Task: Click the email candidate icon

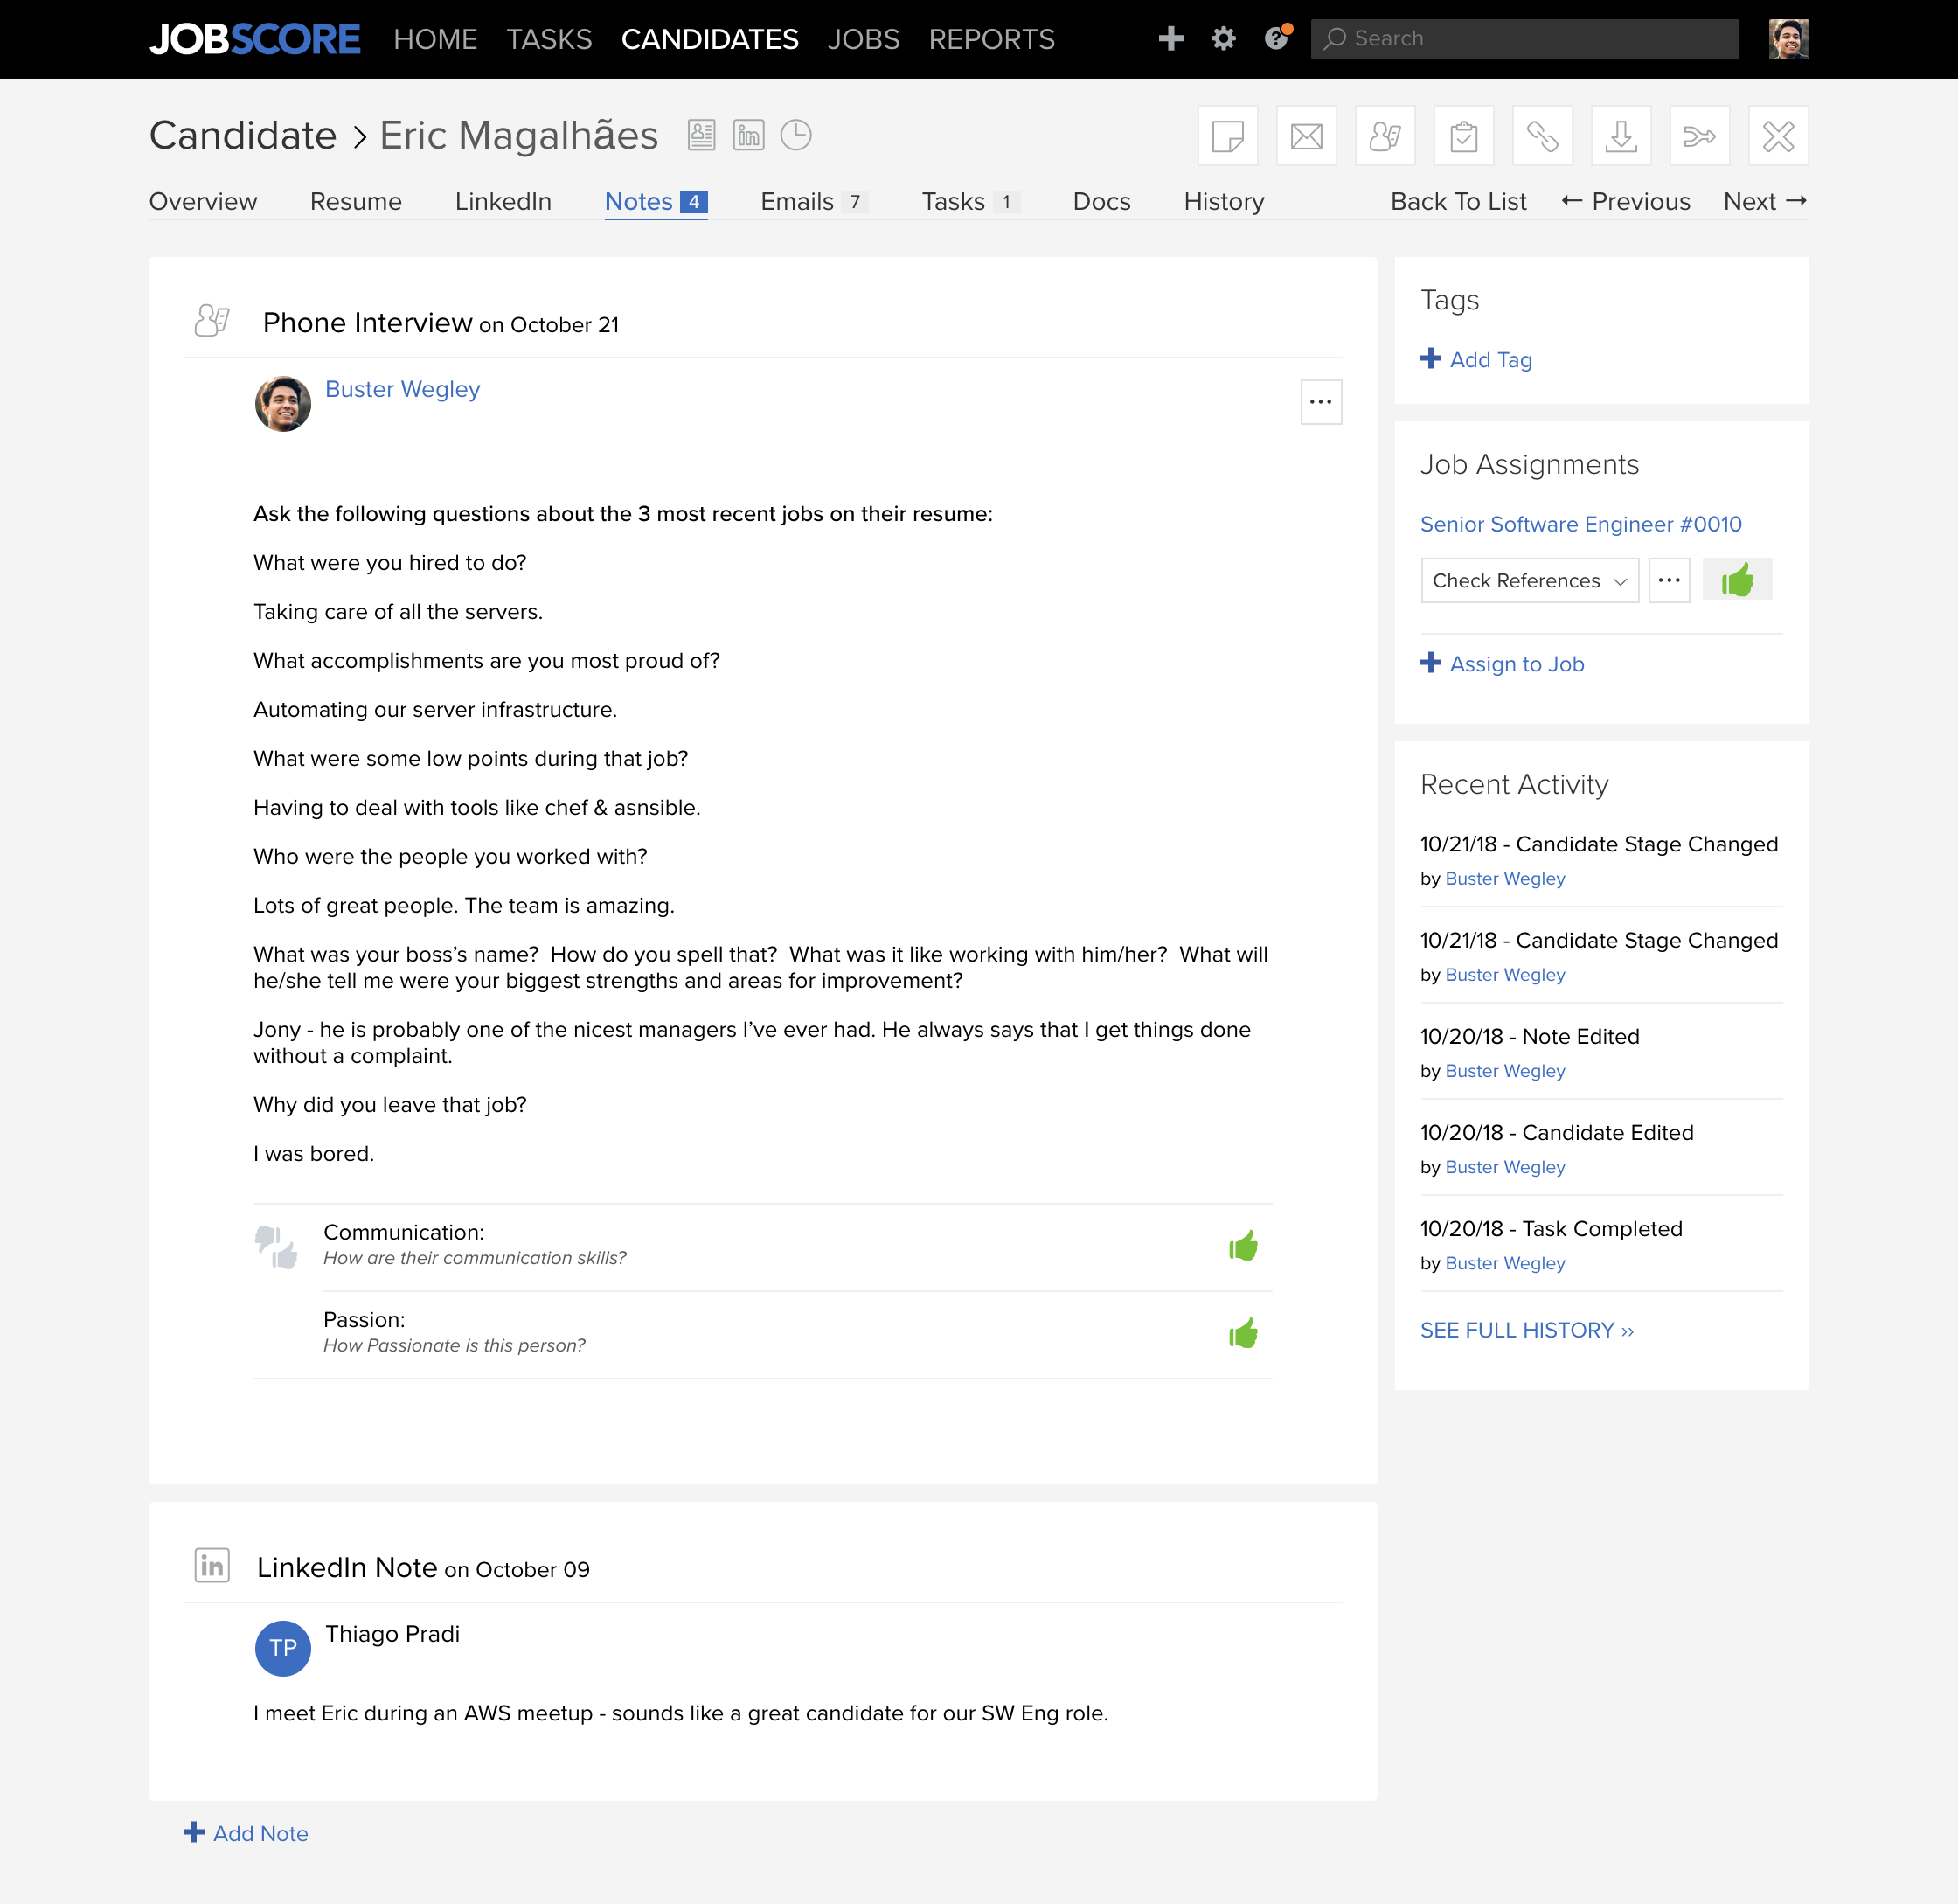Action: click(1309, 135)
